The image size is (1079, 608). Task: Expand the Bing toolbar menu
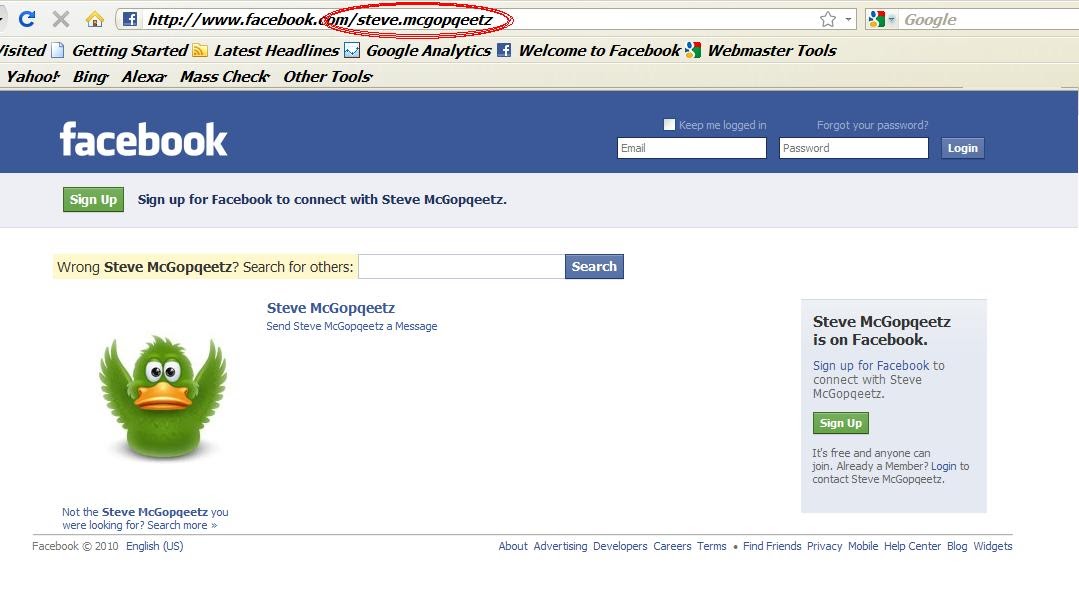[x=91, y=76]
